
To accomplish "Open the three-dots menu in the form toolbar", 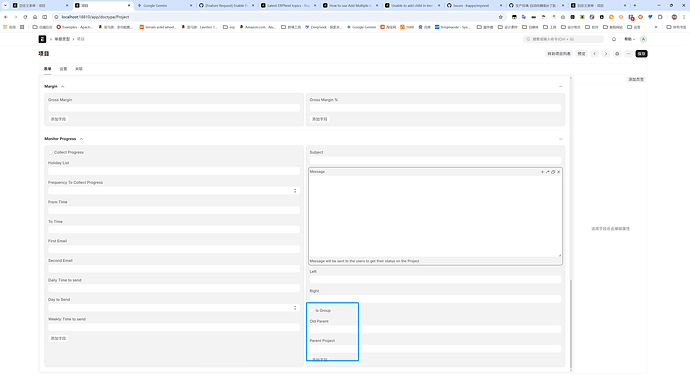I will click(x=628, y=54).
